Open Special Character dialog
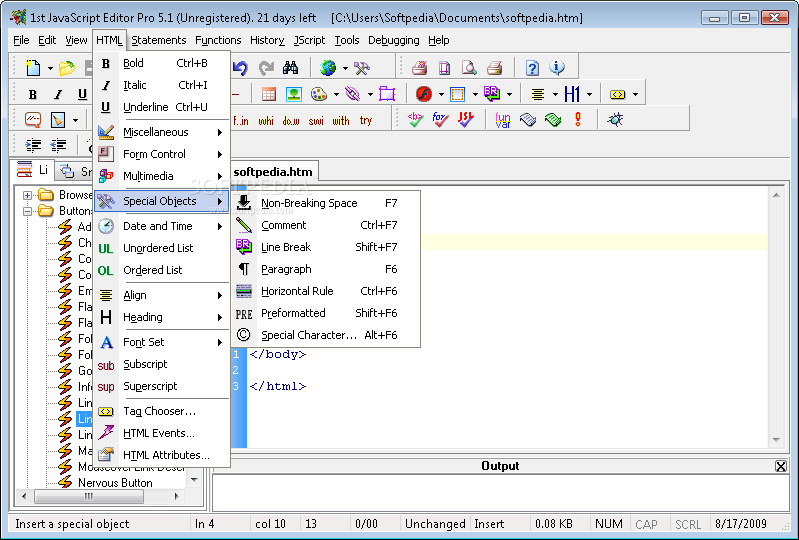 pos(326,335)
